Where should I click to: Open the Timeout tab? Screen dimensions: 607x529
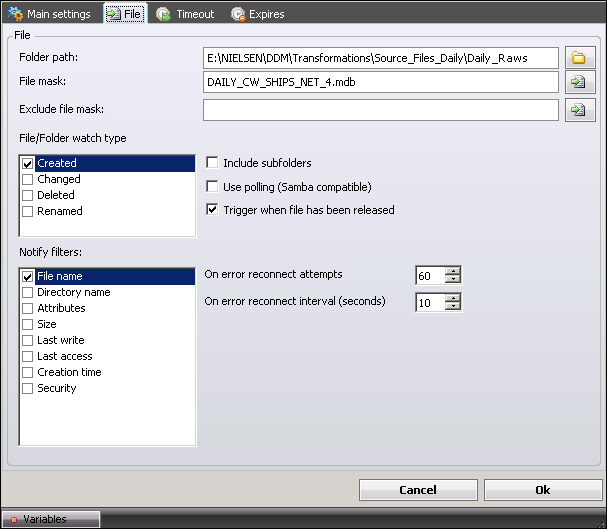click(185, 14)
